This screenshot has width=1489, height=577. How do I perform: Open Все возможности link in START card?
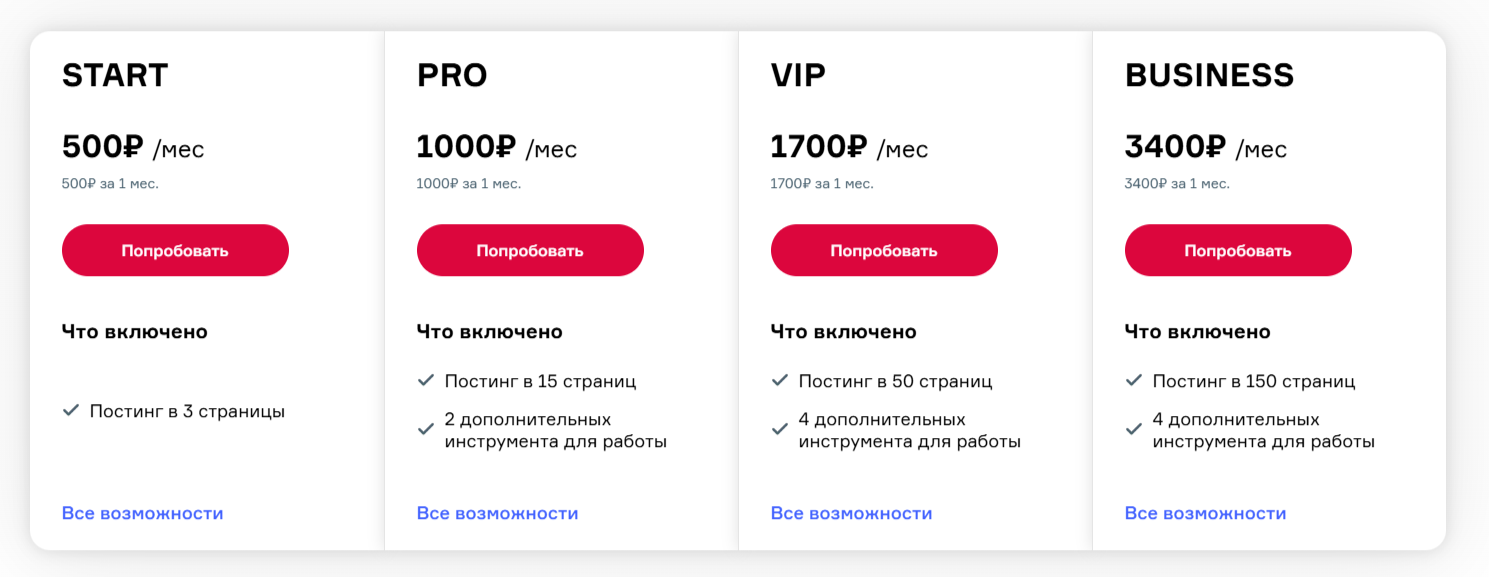[143, 513]
